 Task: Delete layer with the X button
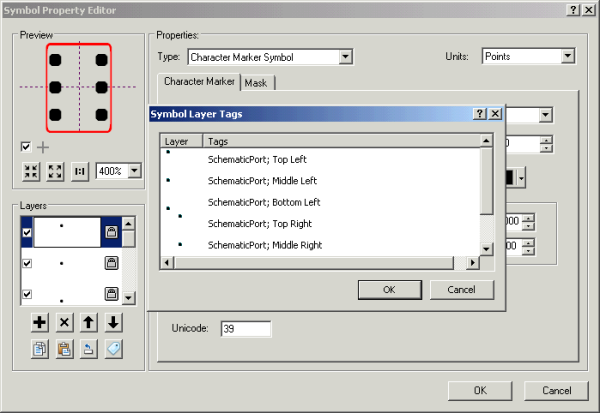(64, 322)
